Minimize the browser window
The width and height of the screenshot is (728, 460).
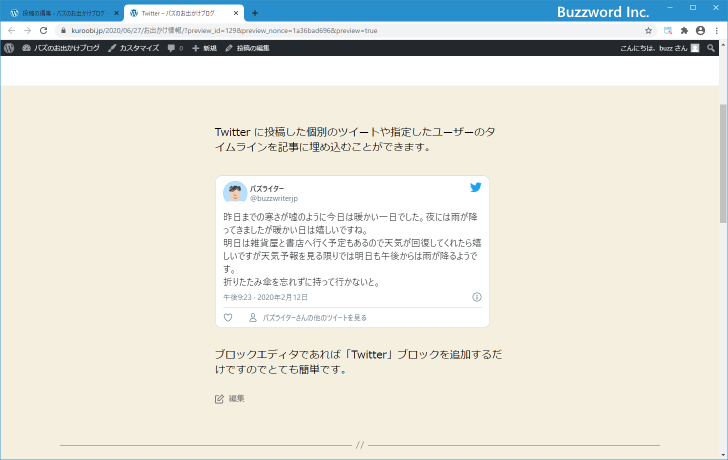click(670, 7)
